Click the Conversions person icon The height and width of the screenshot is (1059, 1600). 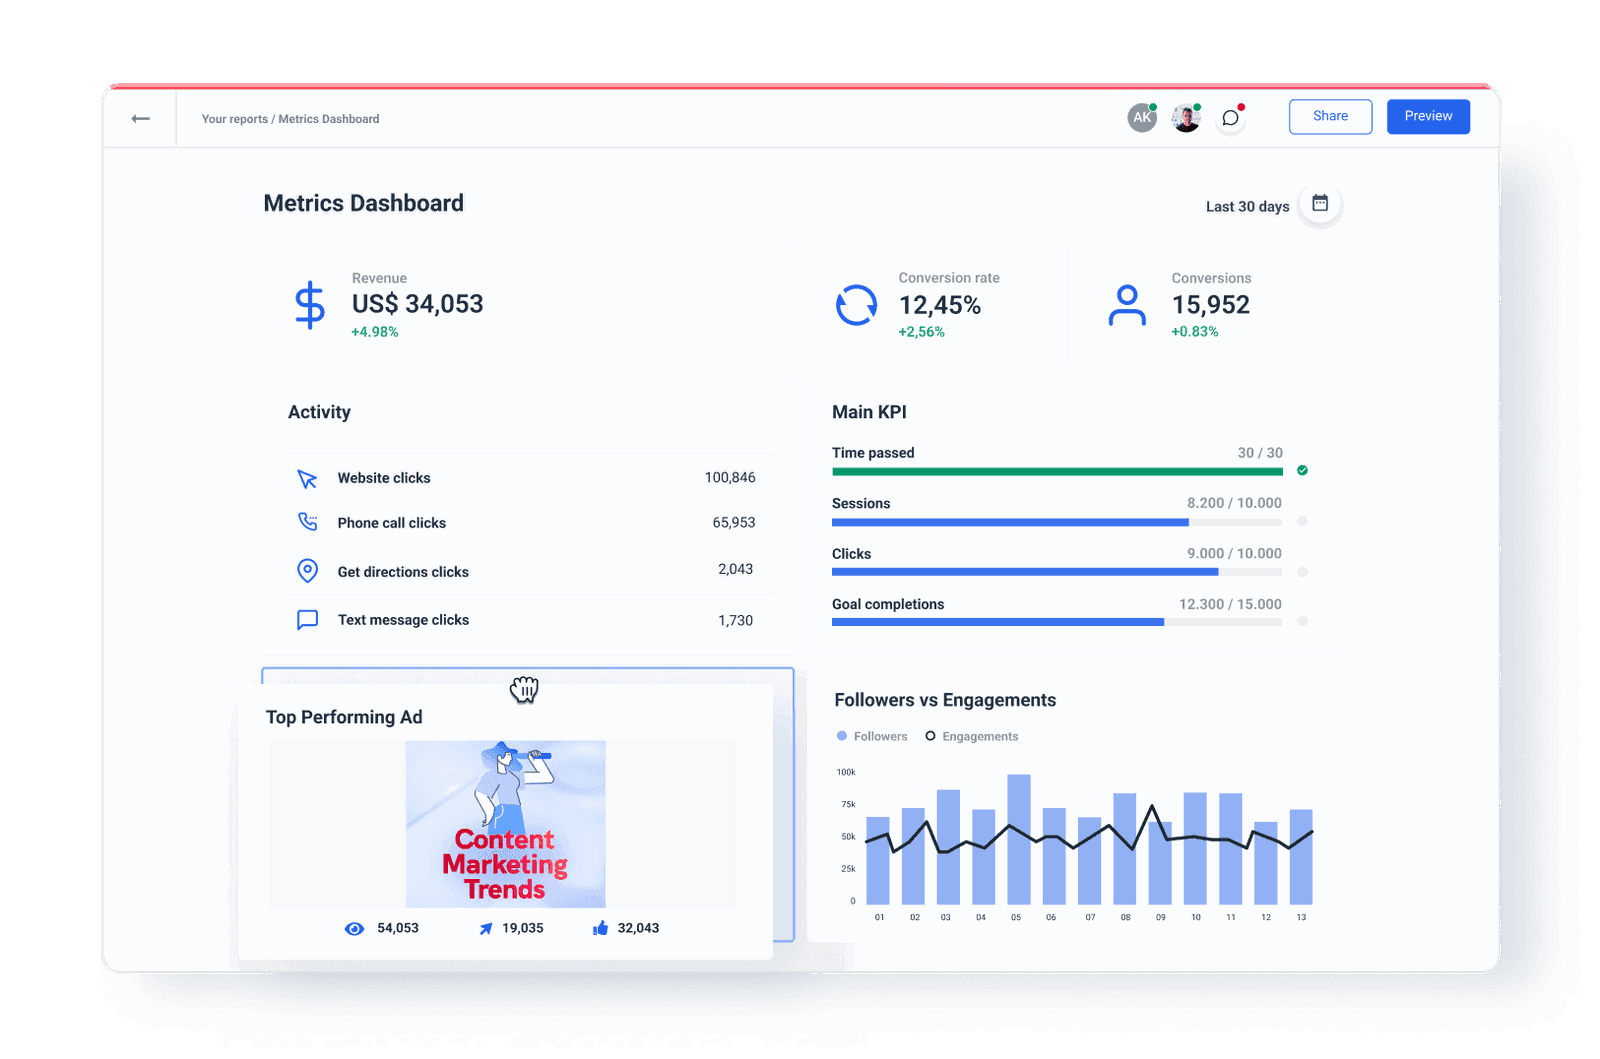1127,303
